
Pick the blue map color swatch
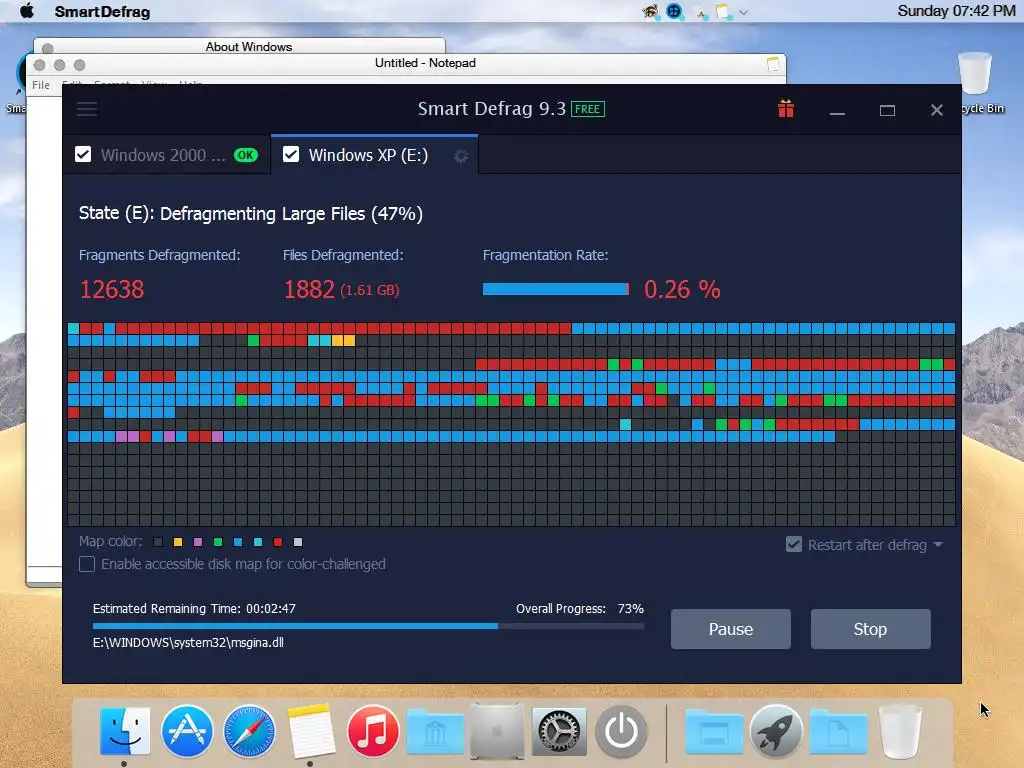click(x=238, y=542)
